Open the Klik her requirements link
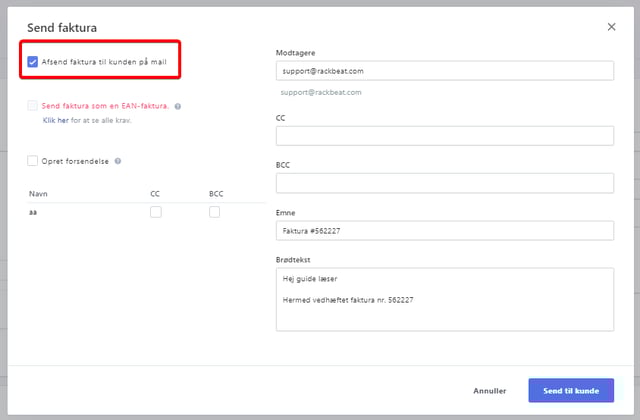 tap(55, 120)
